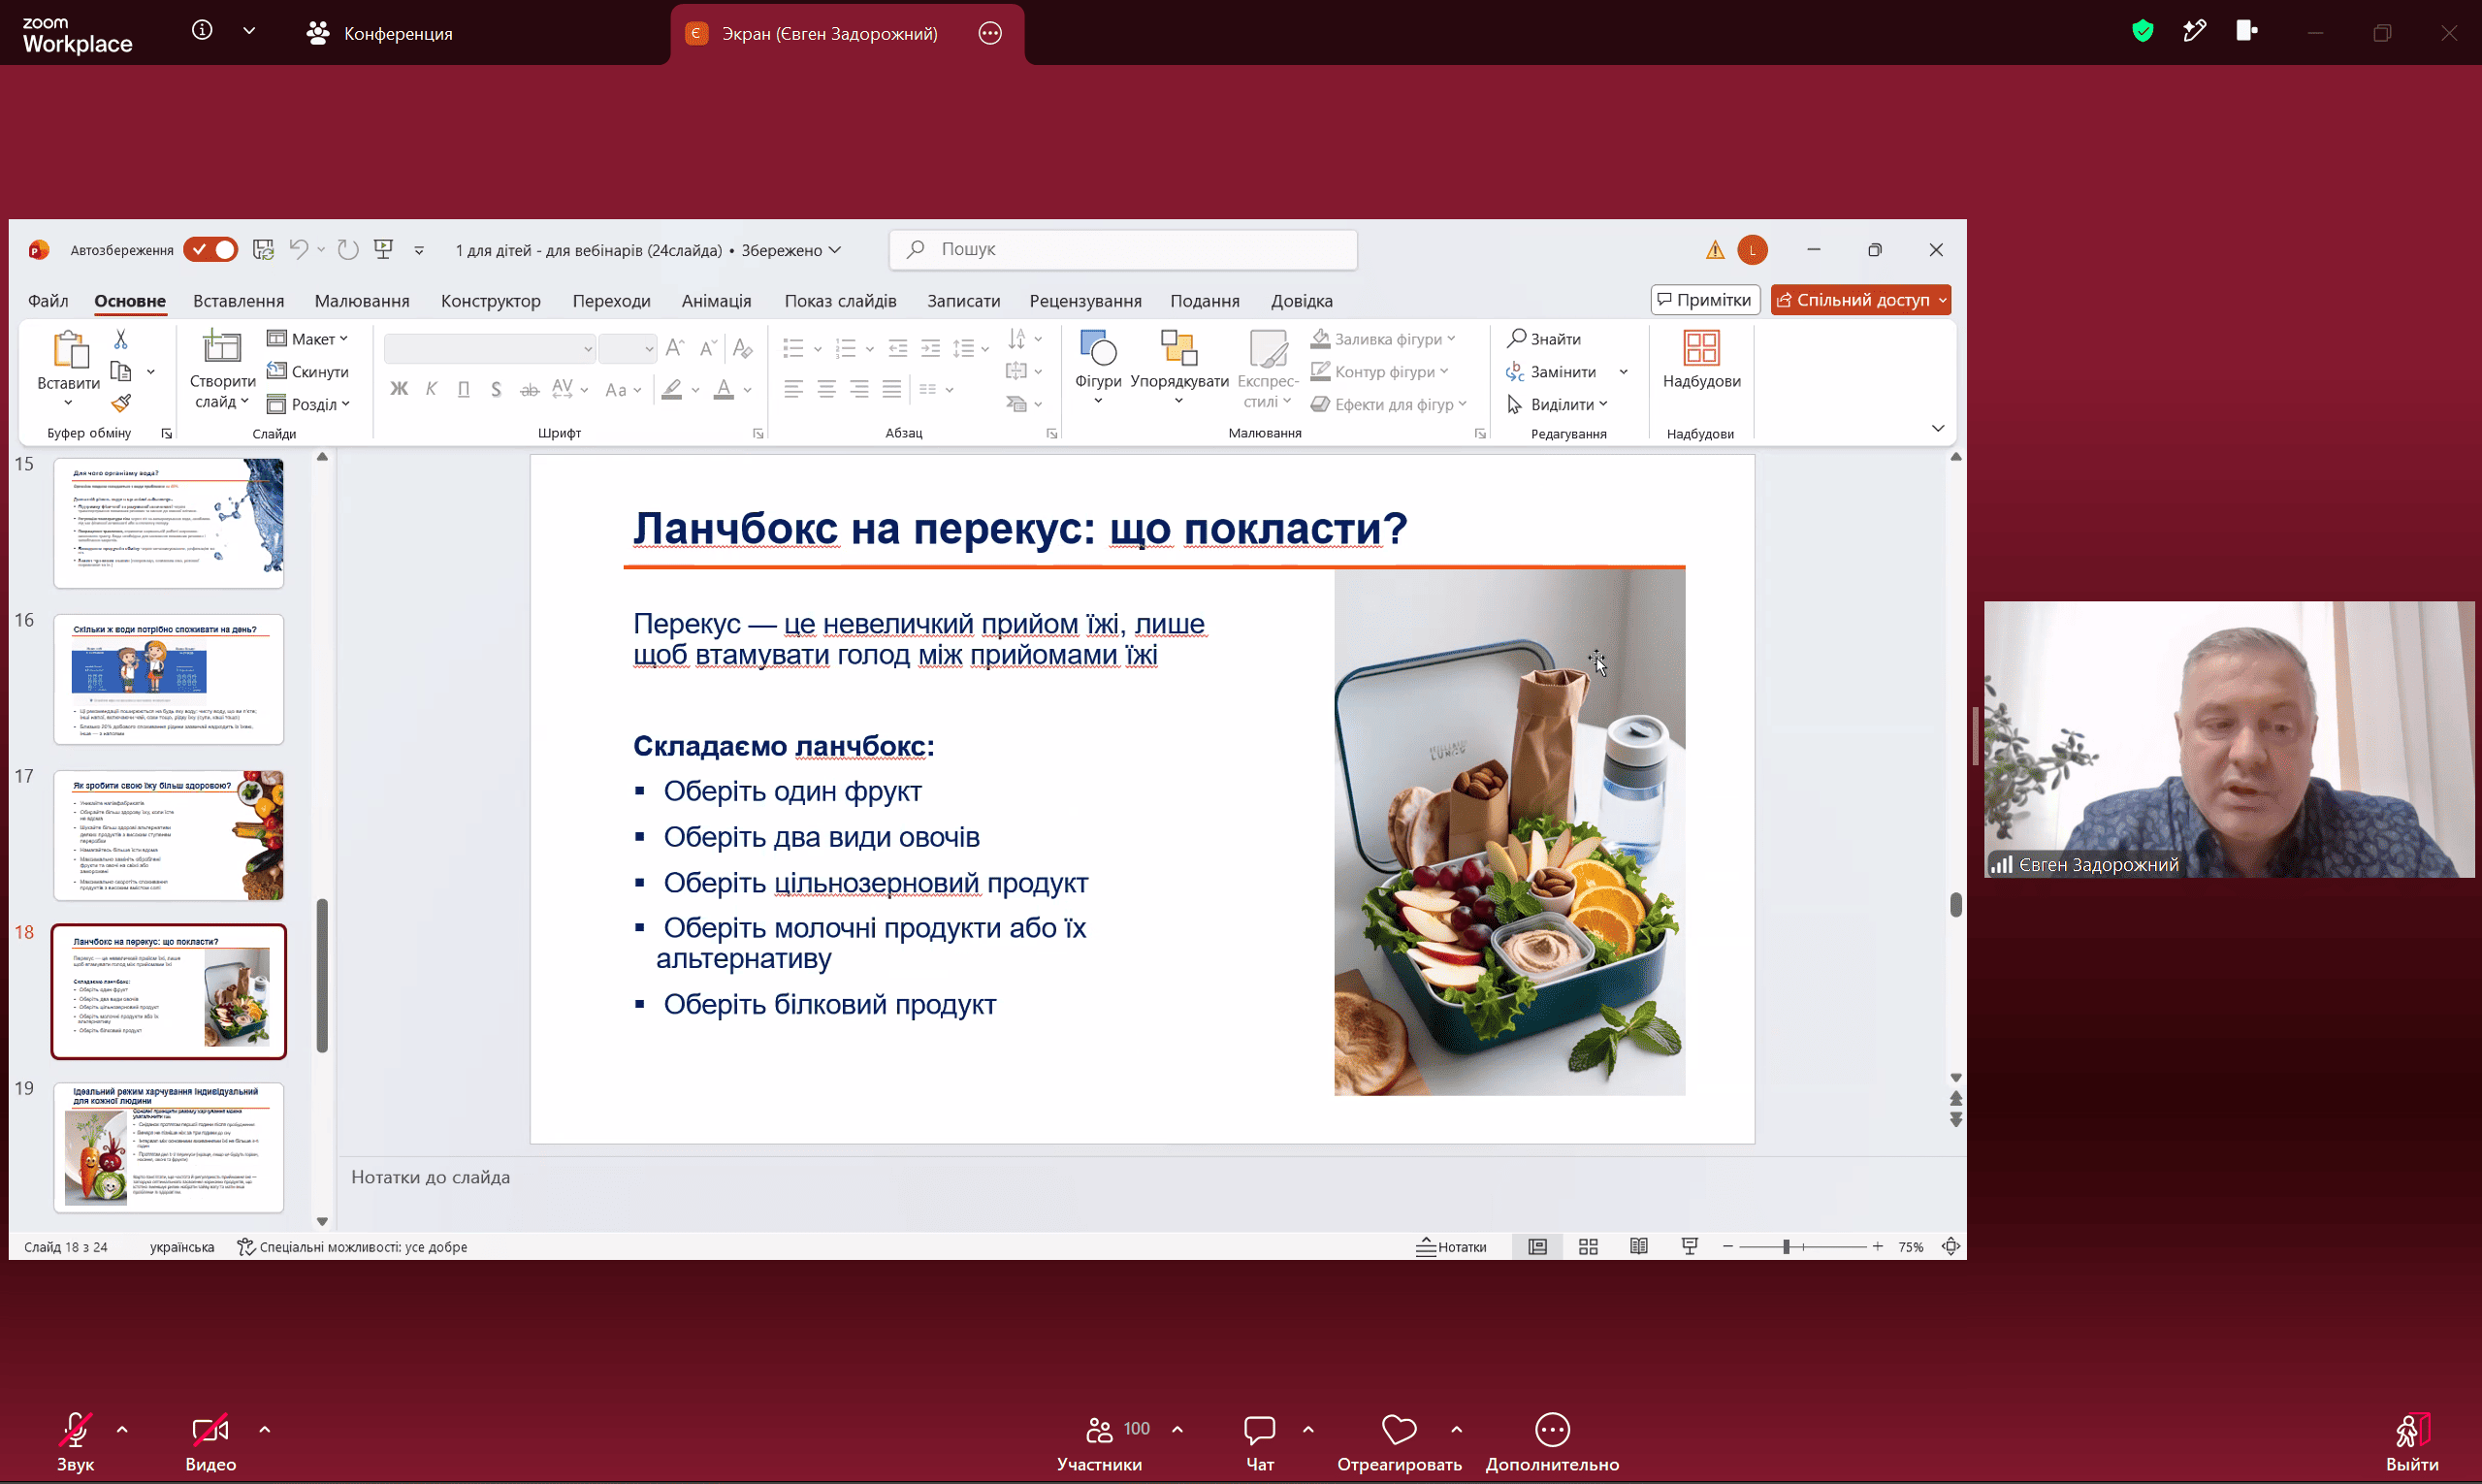Open the Конструктор ribbon tab
Screen dimensions: 2482x1484
[490, 301]
